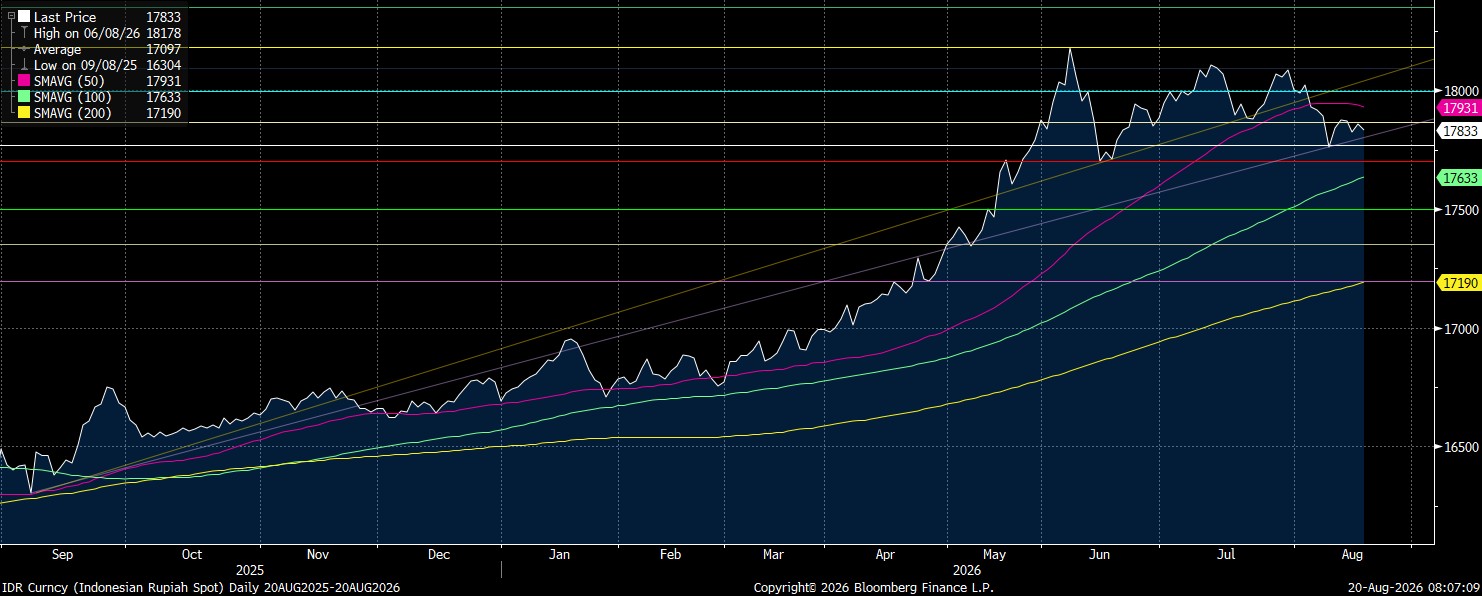Click the IDR Curncy chart title text
Viewport: 1482px width, 596px height.
[201, 587]
